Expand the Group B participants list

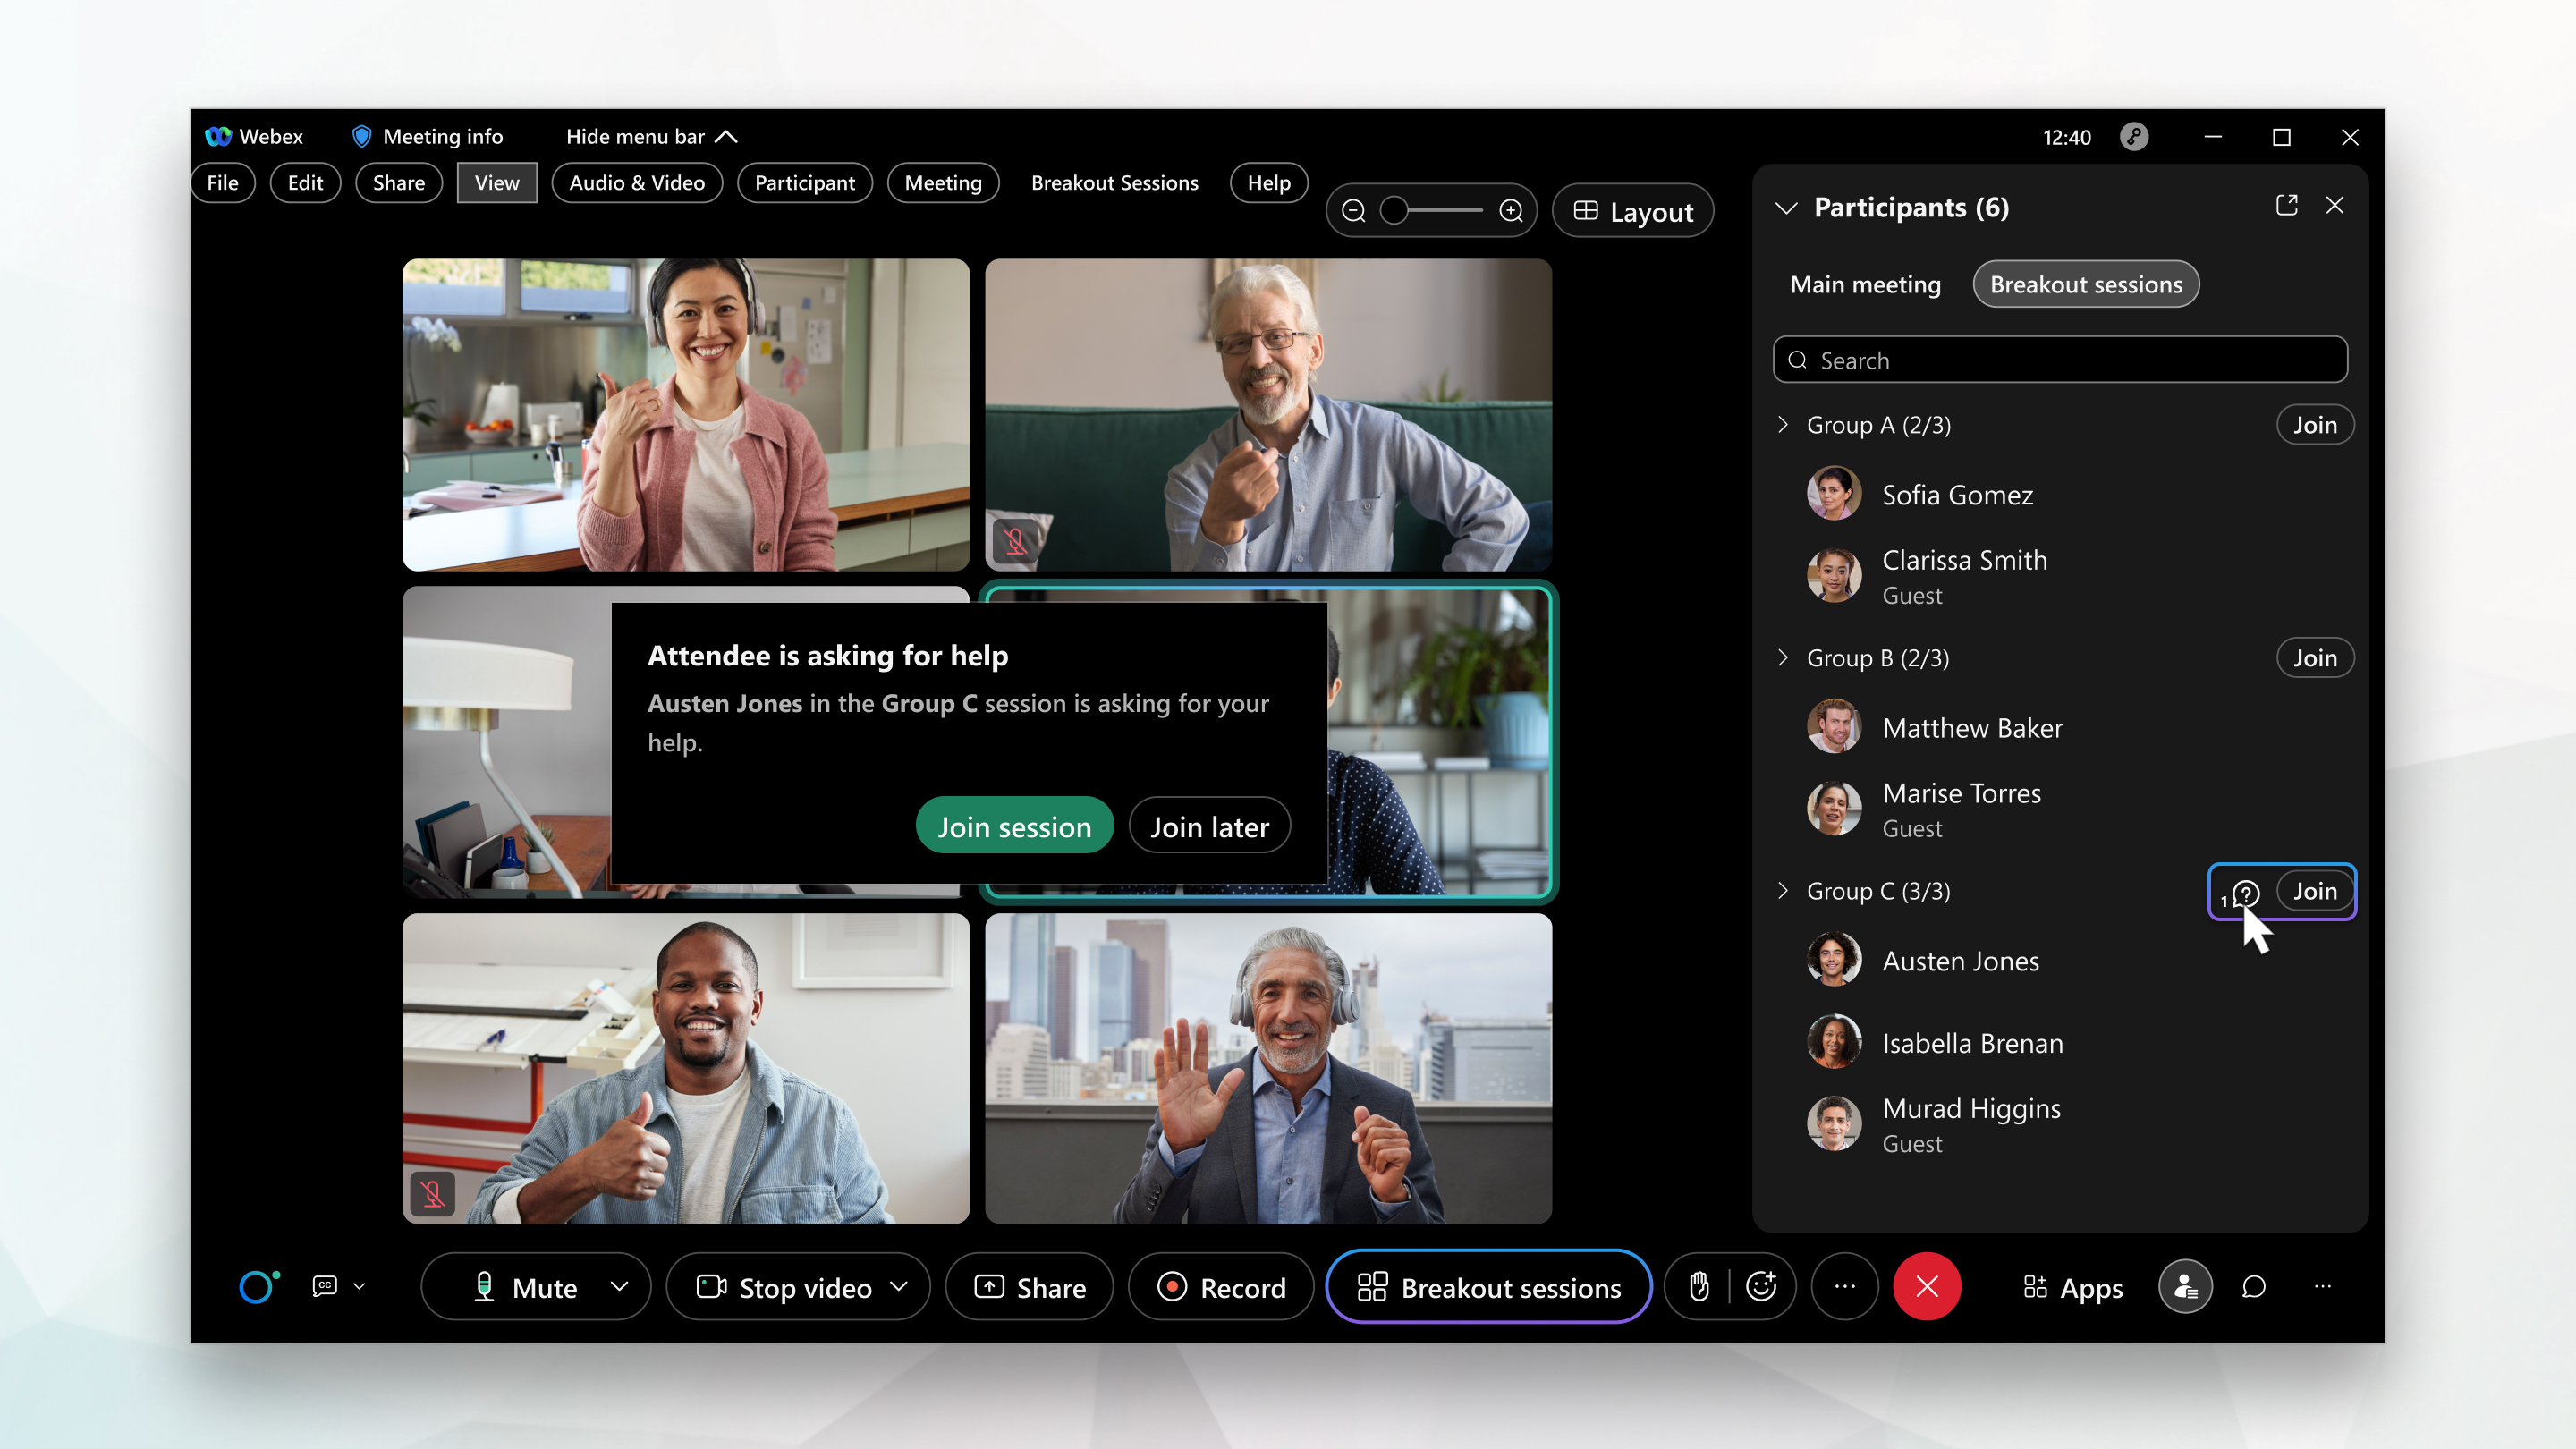click(x=1784, y=657)
